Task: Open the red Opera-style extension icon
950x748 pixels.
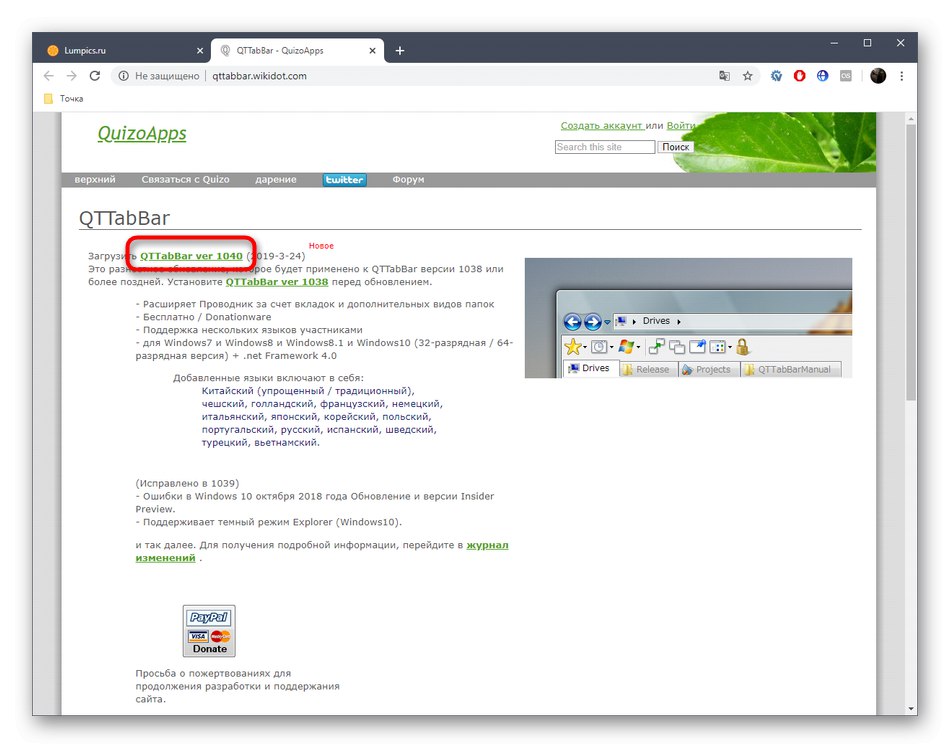Action: pos(799,76)
